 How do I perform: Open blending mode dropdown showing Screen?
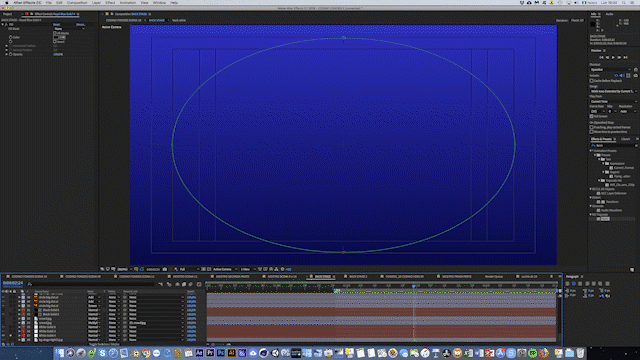(x=93, y=306)
